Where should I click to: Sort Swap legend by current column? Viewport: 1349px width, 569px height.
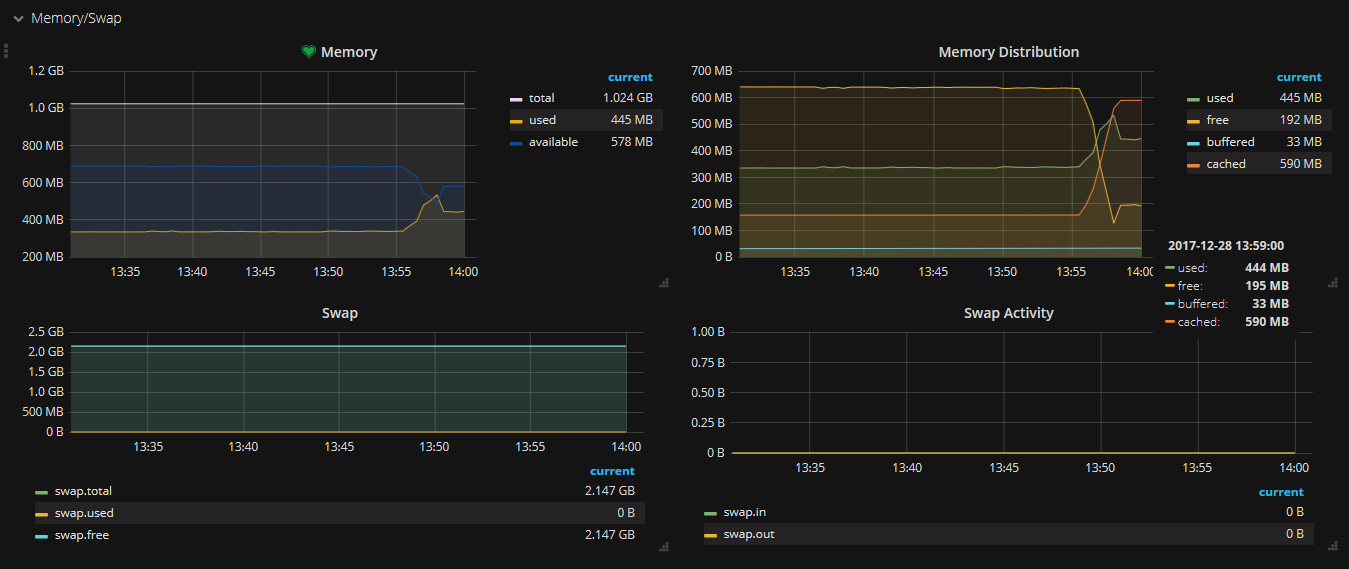pyautogui.click(x=612, y=471)
